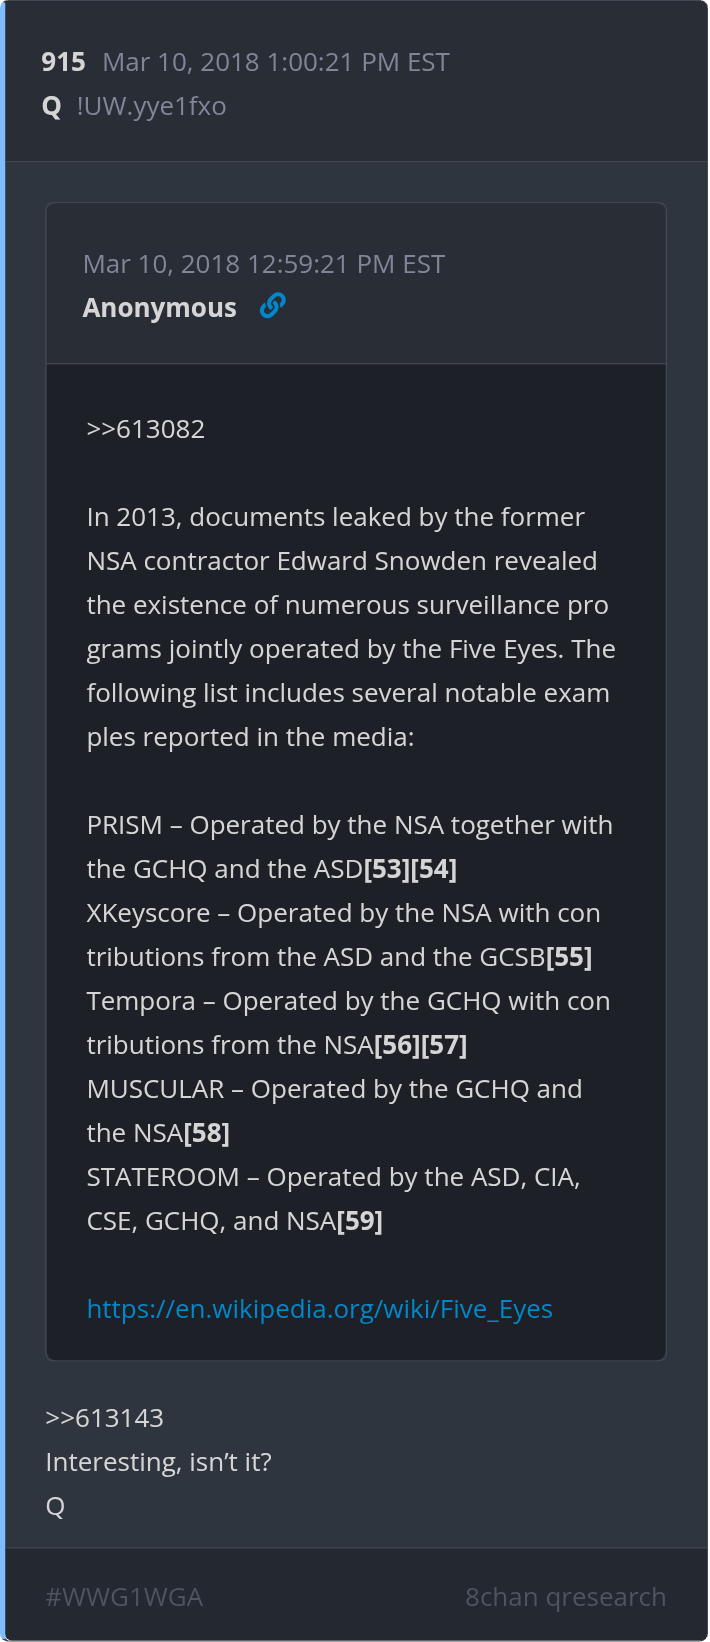This screenshot has width=710, height=1642.
Task: Open the Wikipedia Five_Eyes link
Action: click(x=319, y=1309)
